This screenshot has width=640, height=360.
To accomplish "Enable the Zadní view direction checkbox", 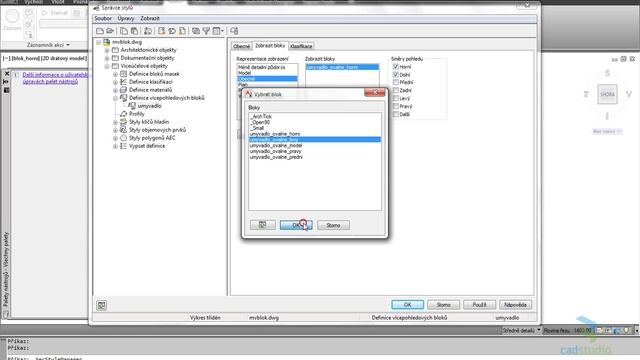I will click(x=396, y=90).
